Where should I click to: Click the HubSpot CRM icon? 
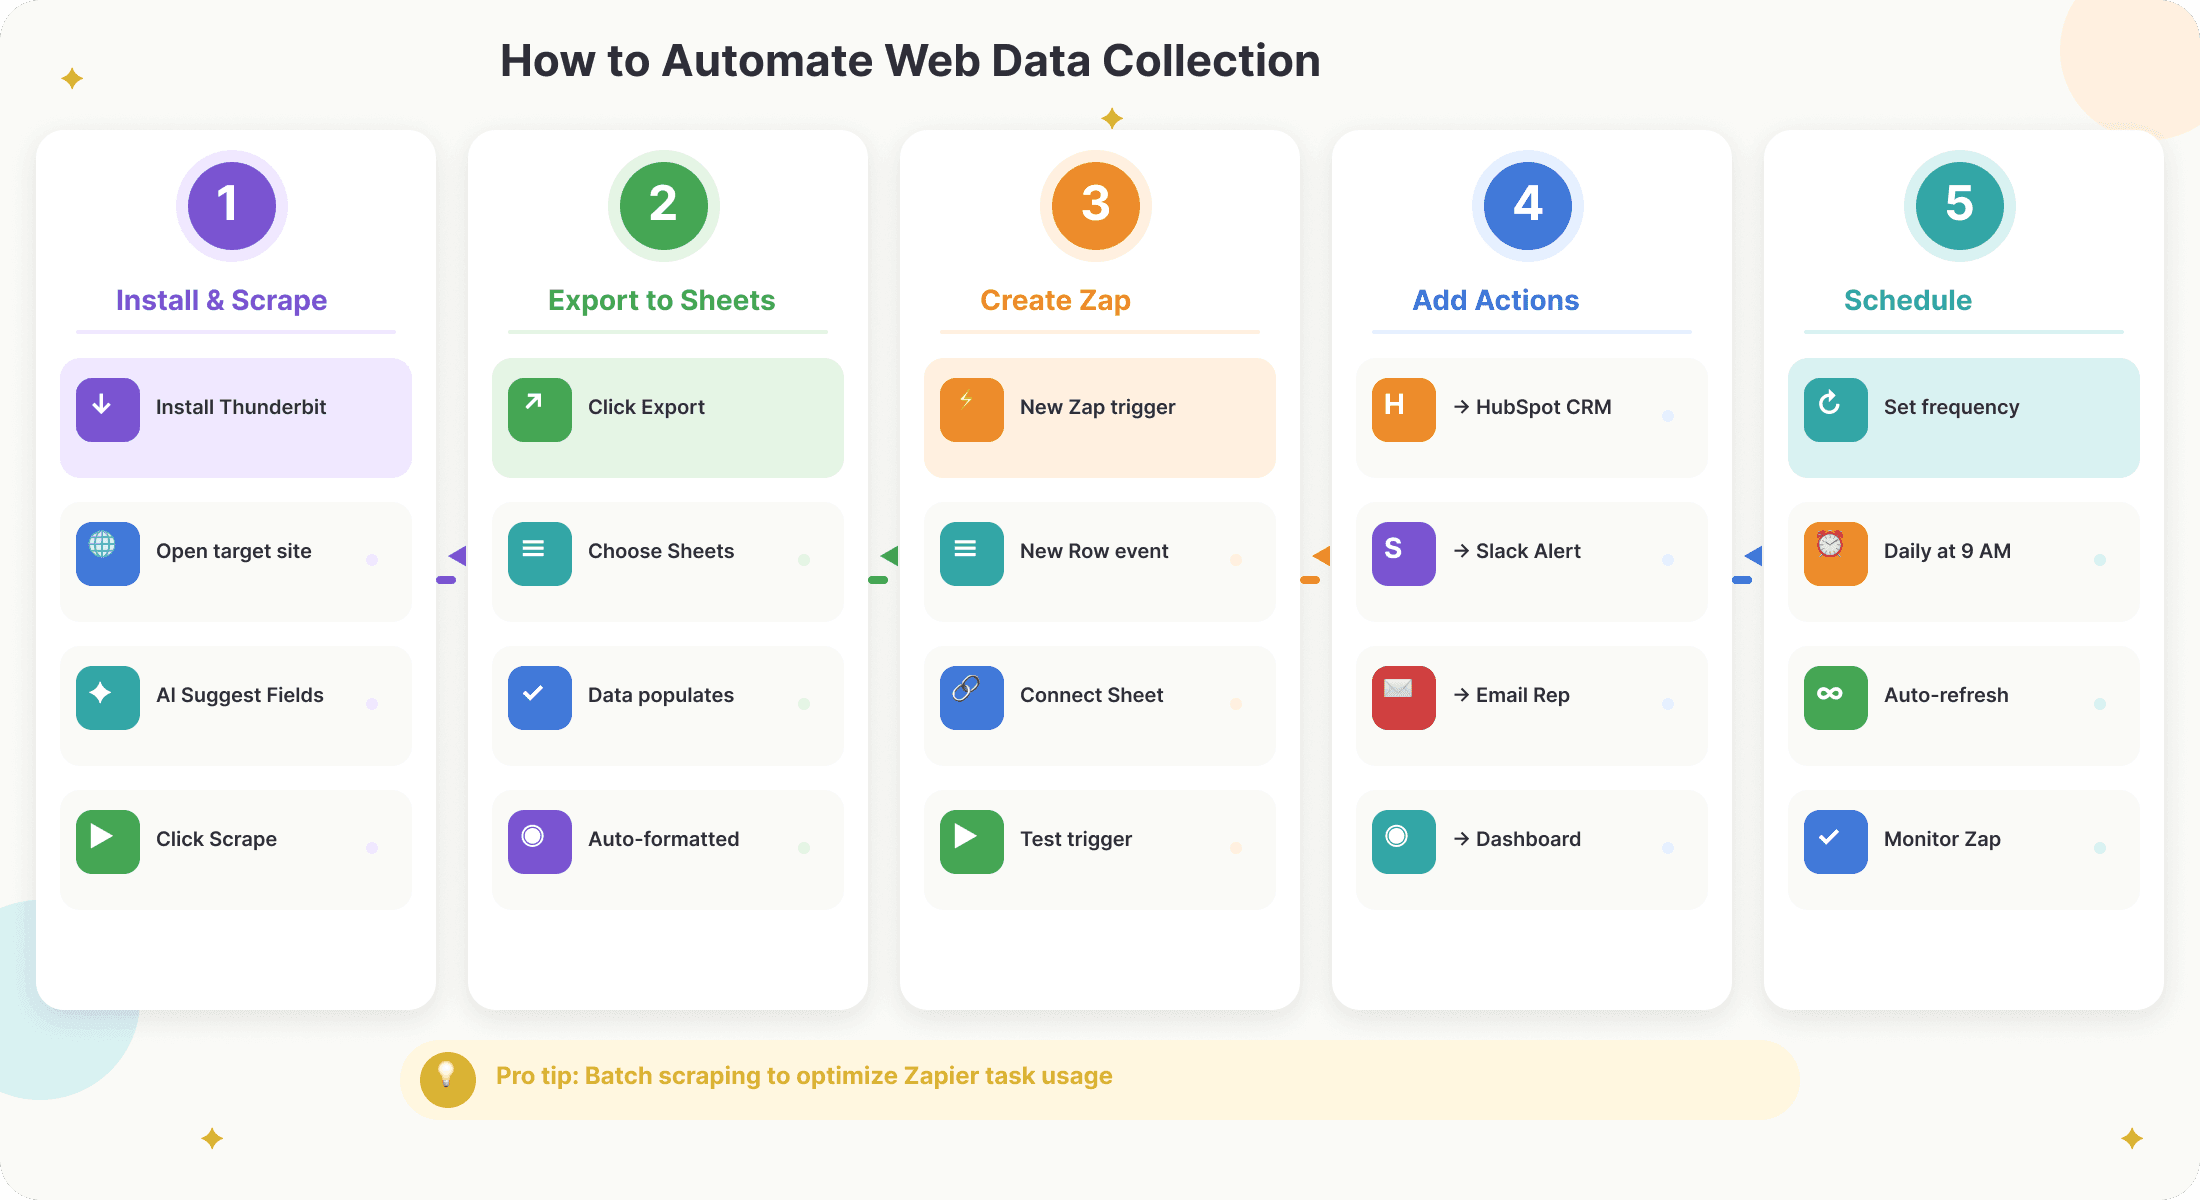[1402, 407]
